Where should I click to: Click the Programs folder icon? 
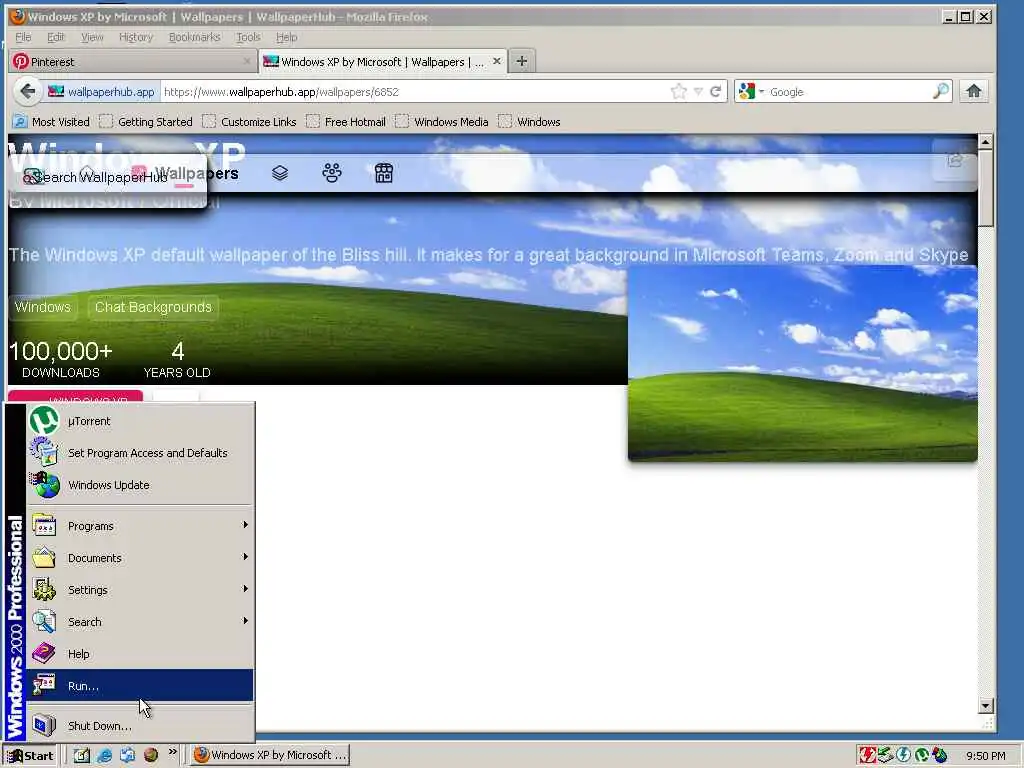click(44, 526)
